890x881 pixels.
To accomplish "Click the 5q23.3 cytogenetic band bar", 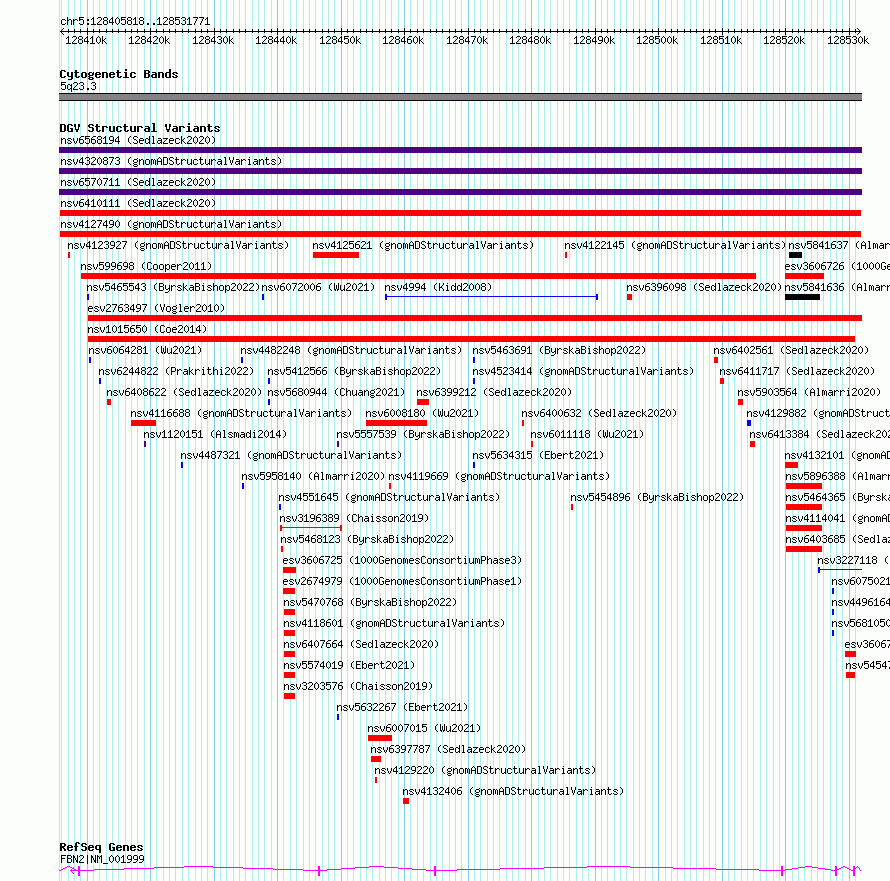I will click(460, 98).
